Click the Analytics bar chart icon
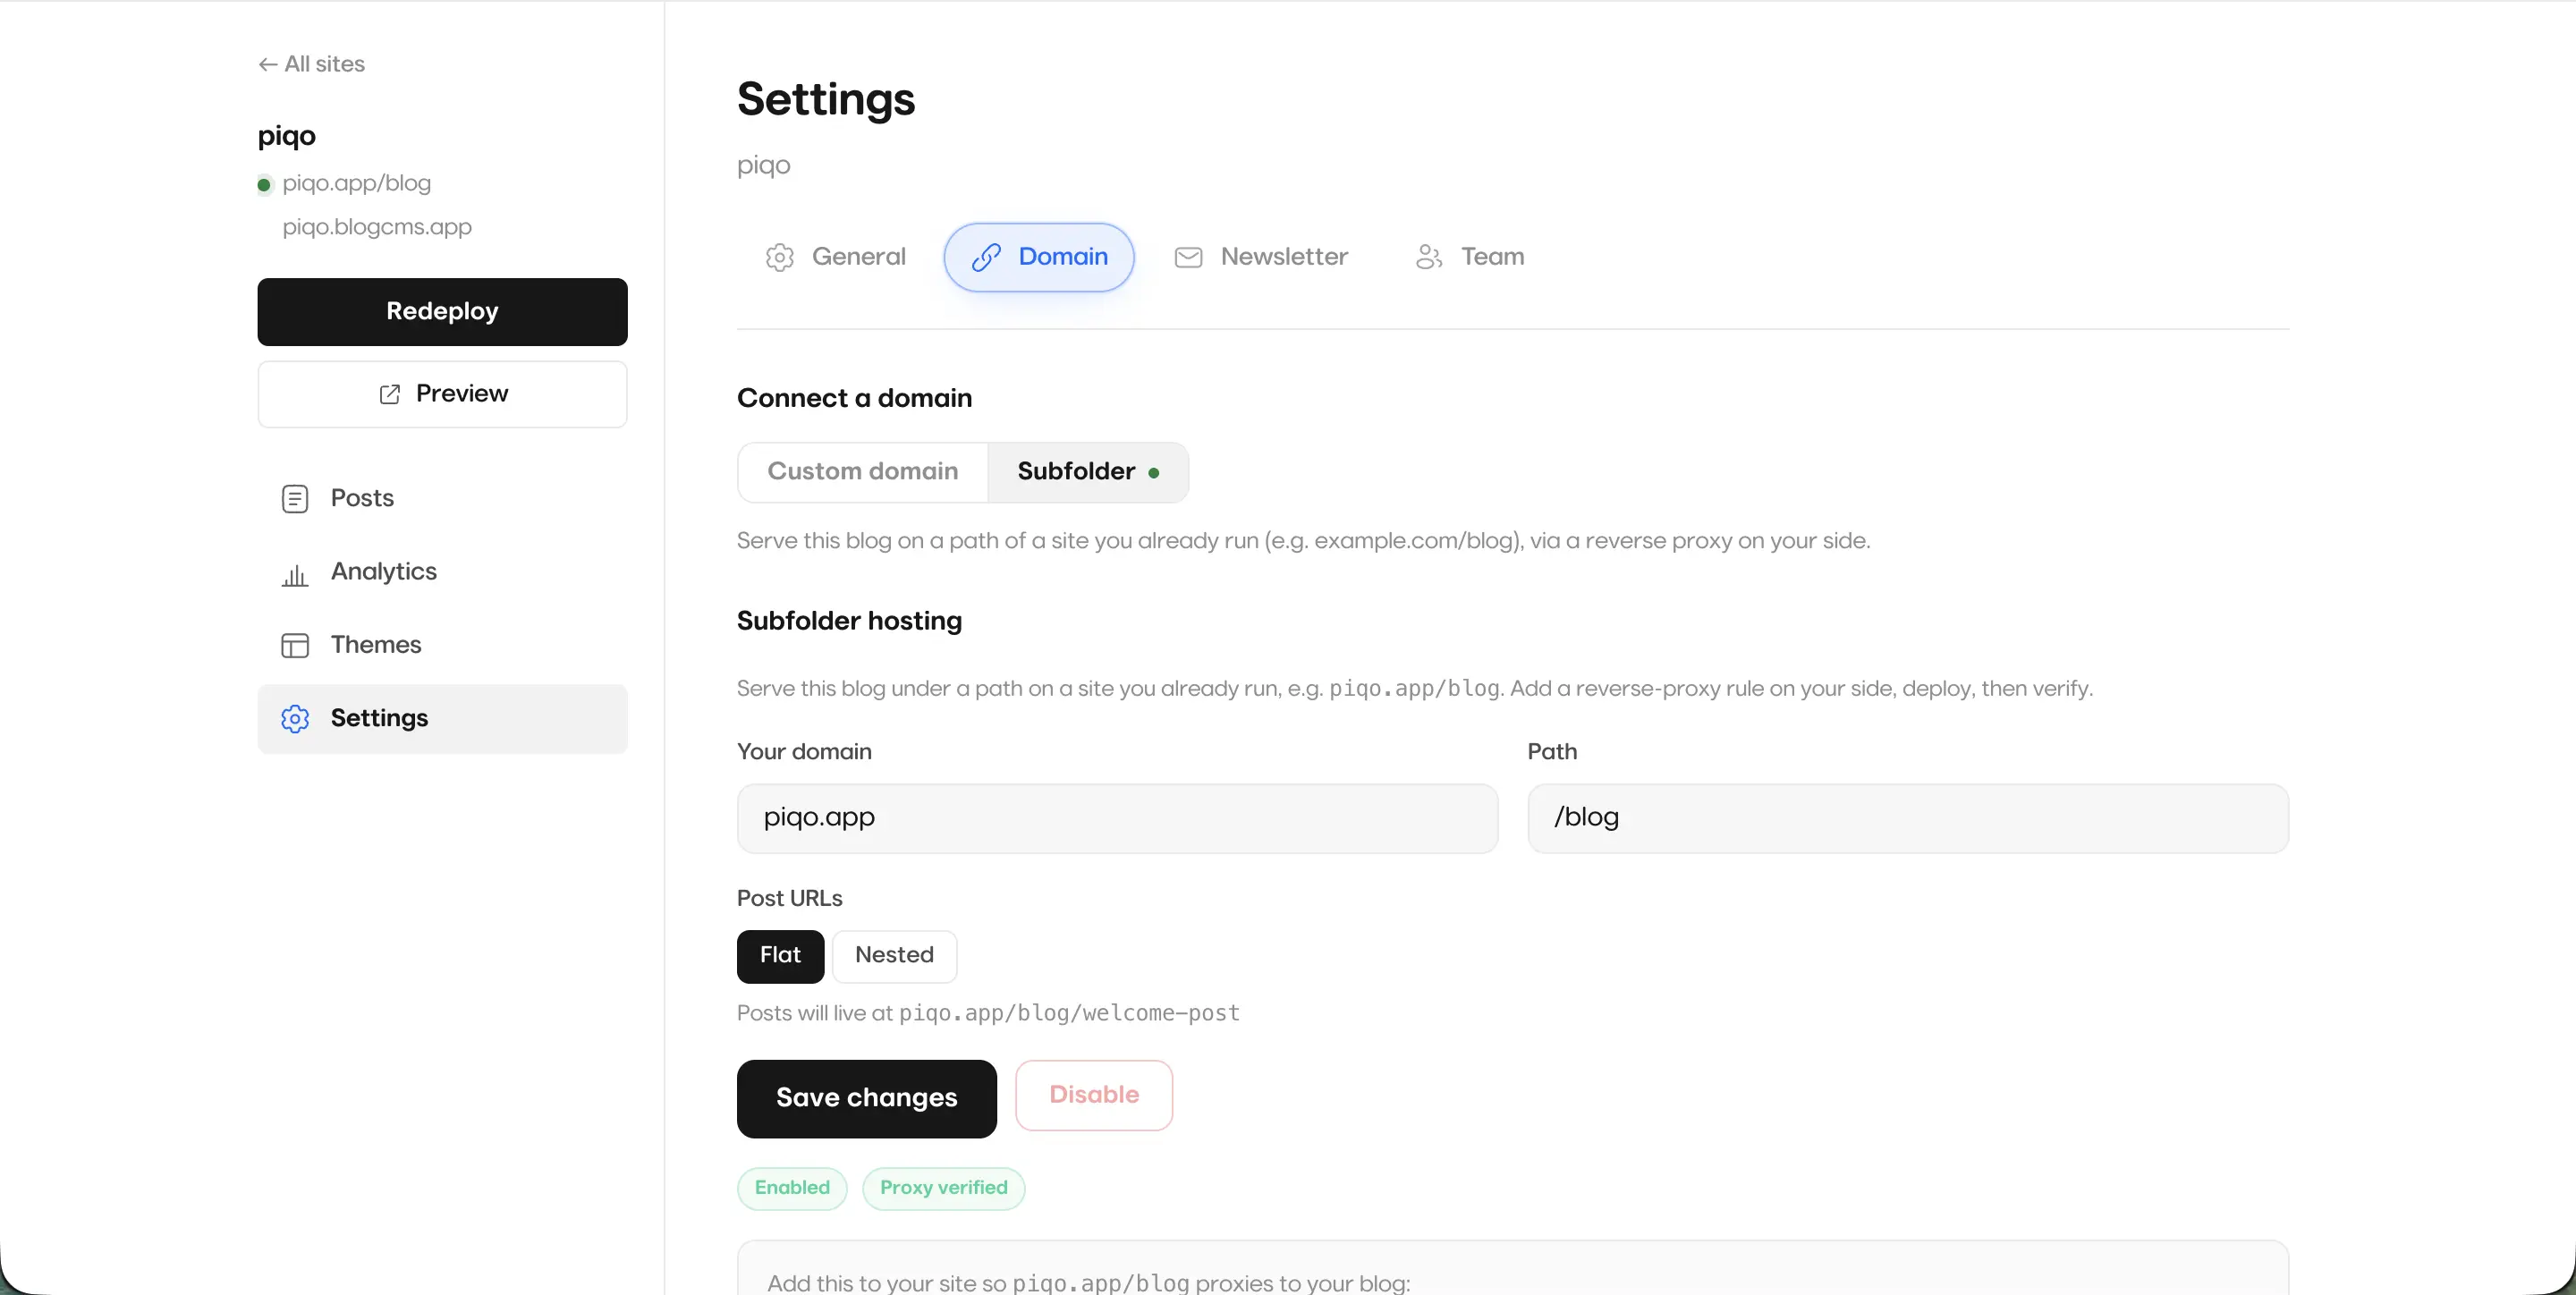This screenshot has width=2576, height=1295. tap(295, 573)
